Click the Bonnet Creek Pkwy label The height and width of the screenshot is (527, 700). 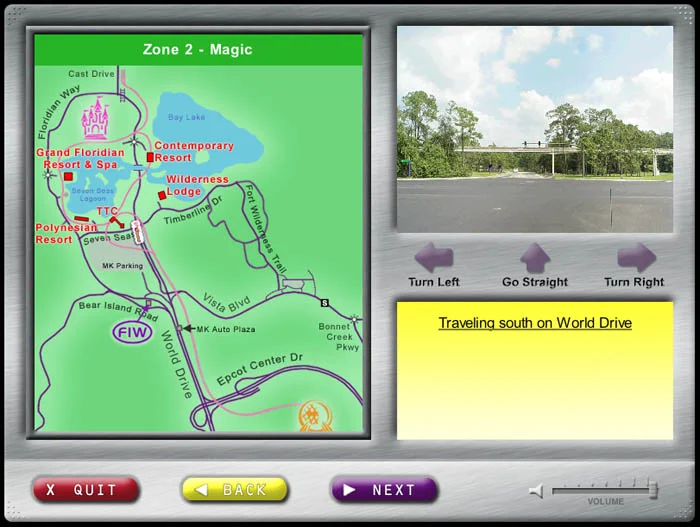(x=339, y=337)
